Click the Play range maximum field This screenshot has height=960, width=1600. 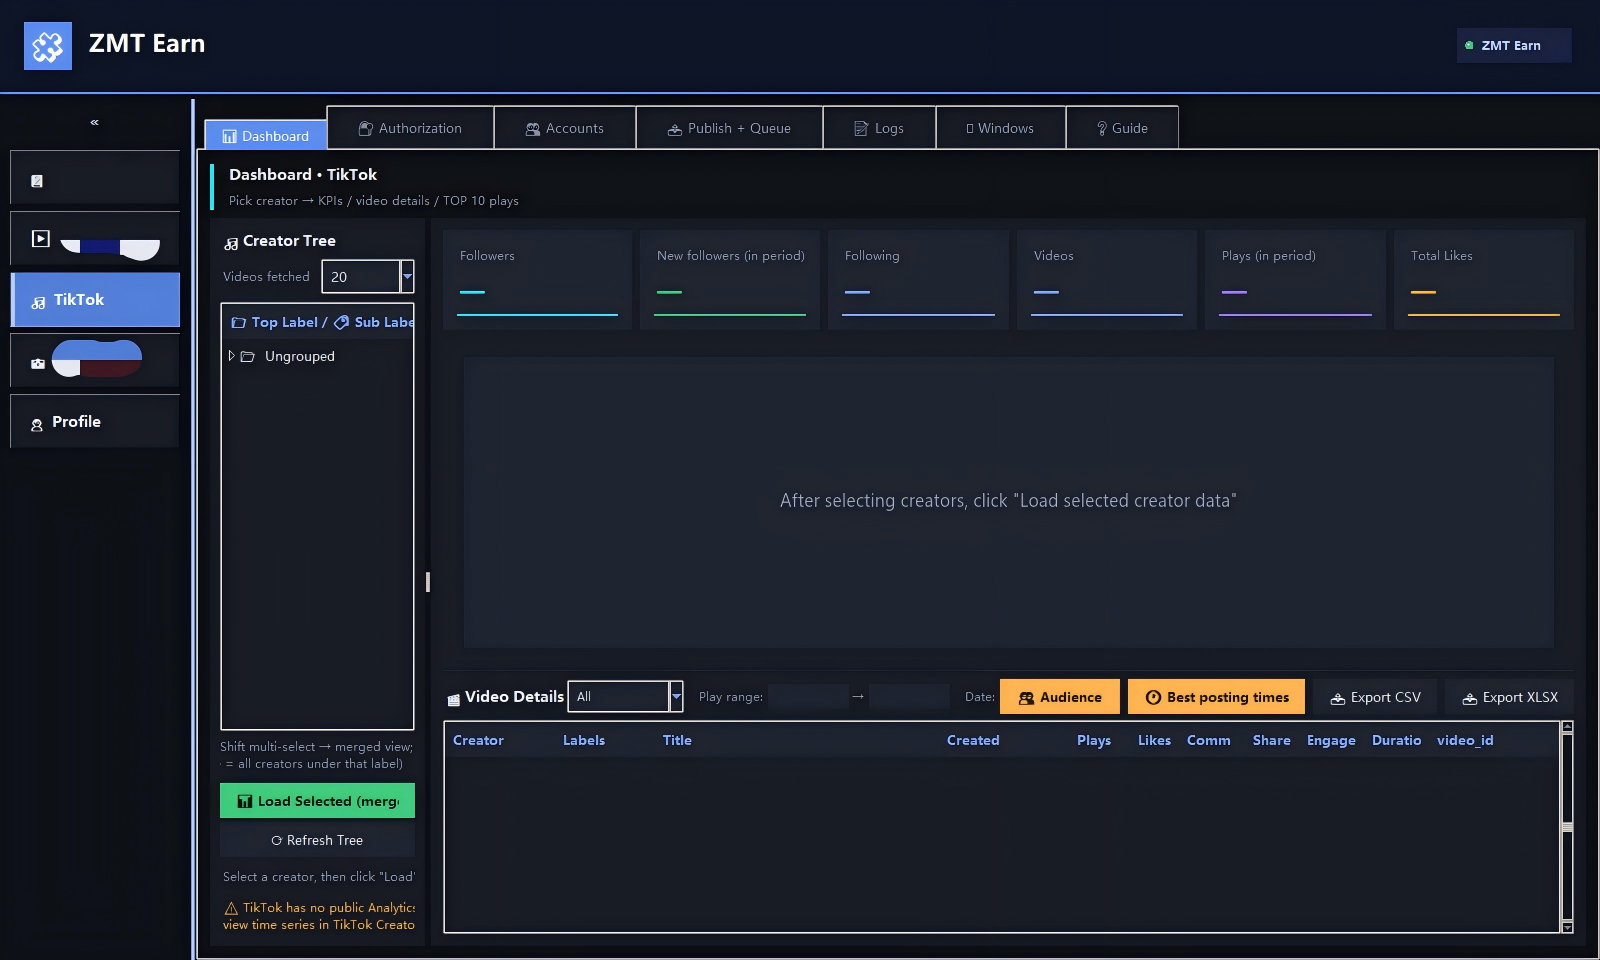coord(909,697)
